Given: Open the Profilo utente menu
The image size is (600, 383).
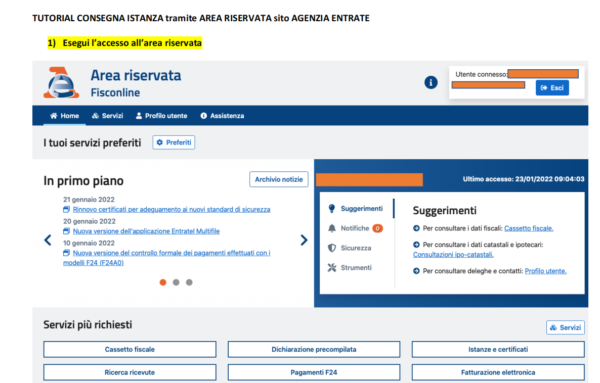Looking at the screenshot, I should pos(161,116).
